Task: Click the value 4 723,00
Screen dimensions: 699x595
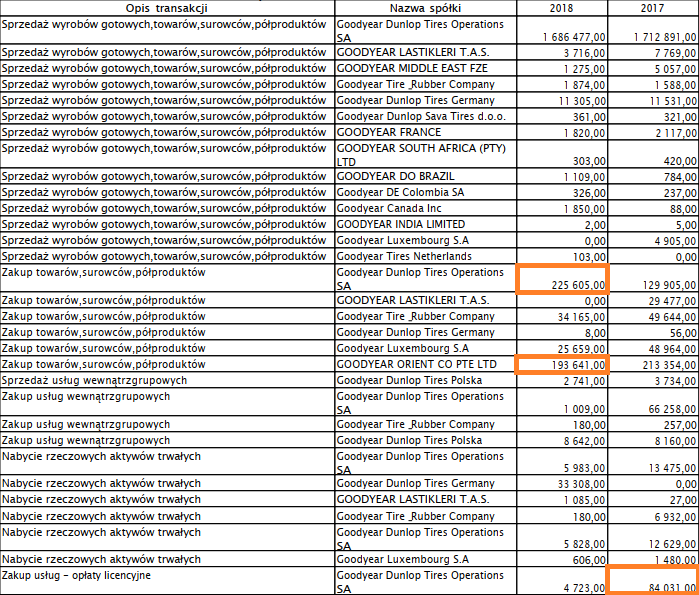Action: point(584,588)
